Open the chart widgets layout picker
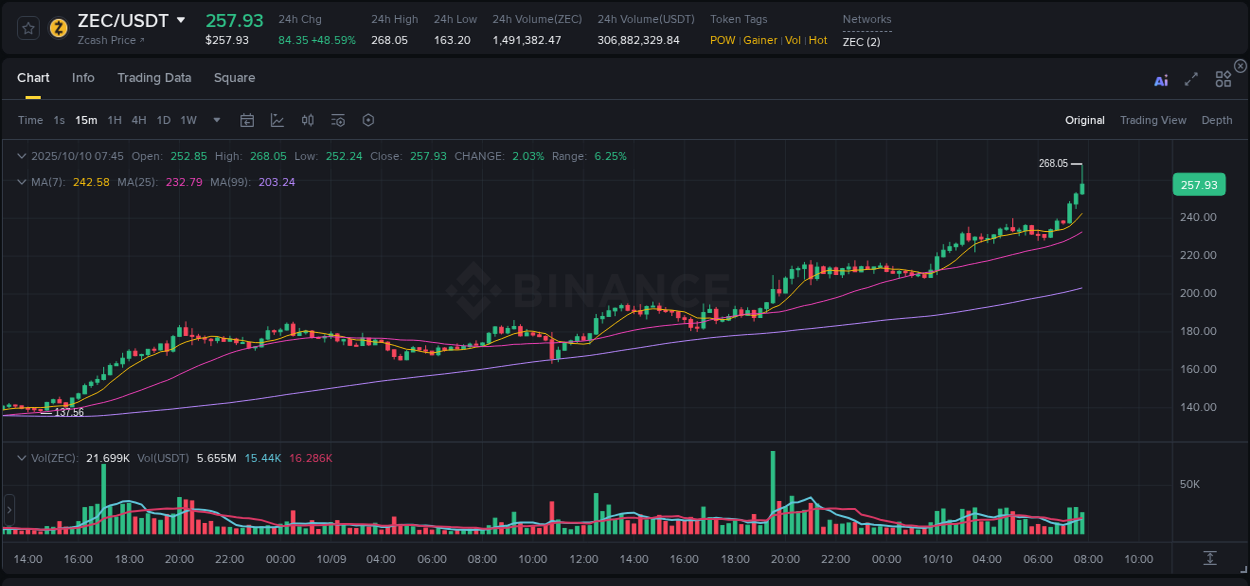The width and height of the screenshot is (1250, 586). coord(1223,79)
